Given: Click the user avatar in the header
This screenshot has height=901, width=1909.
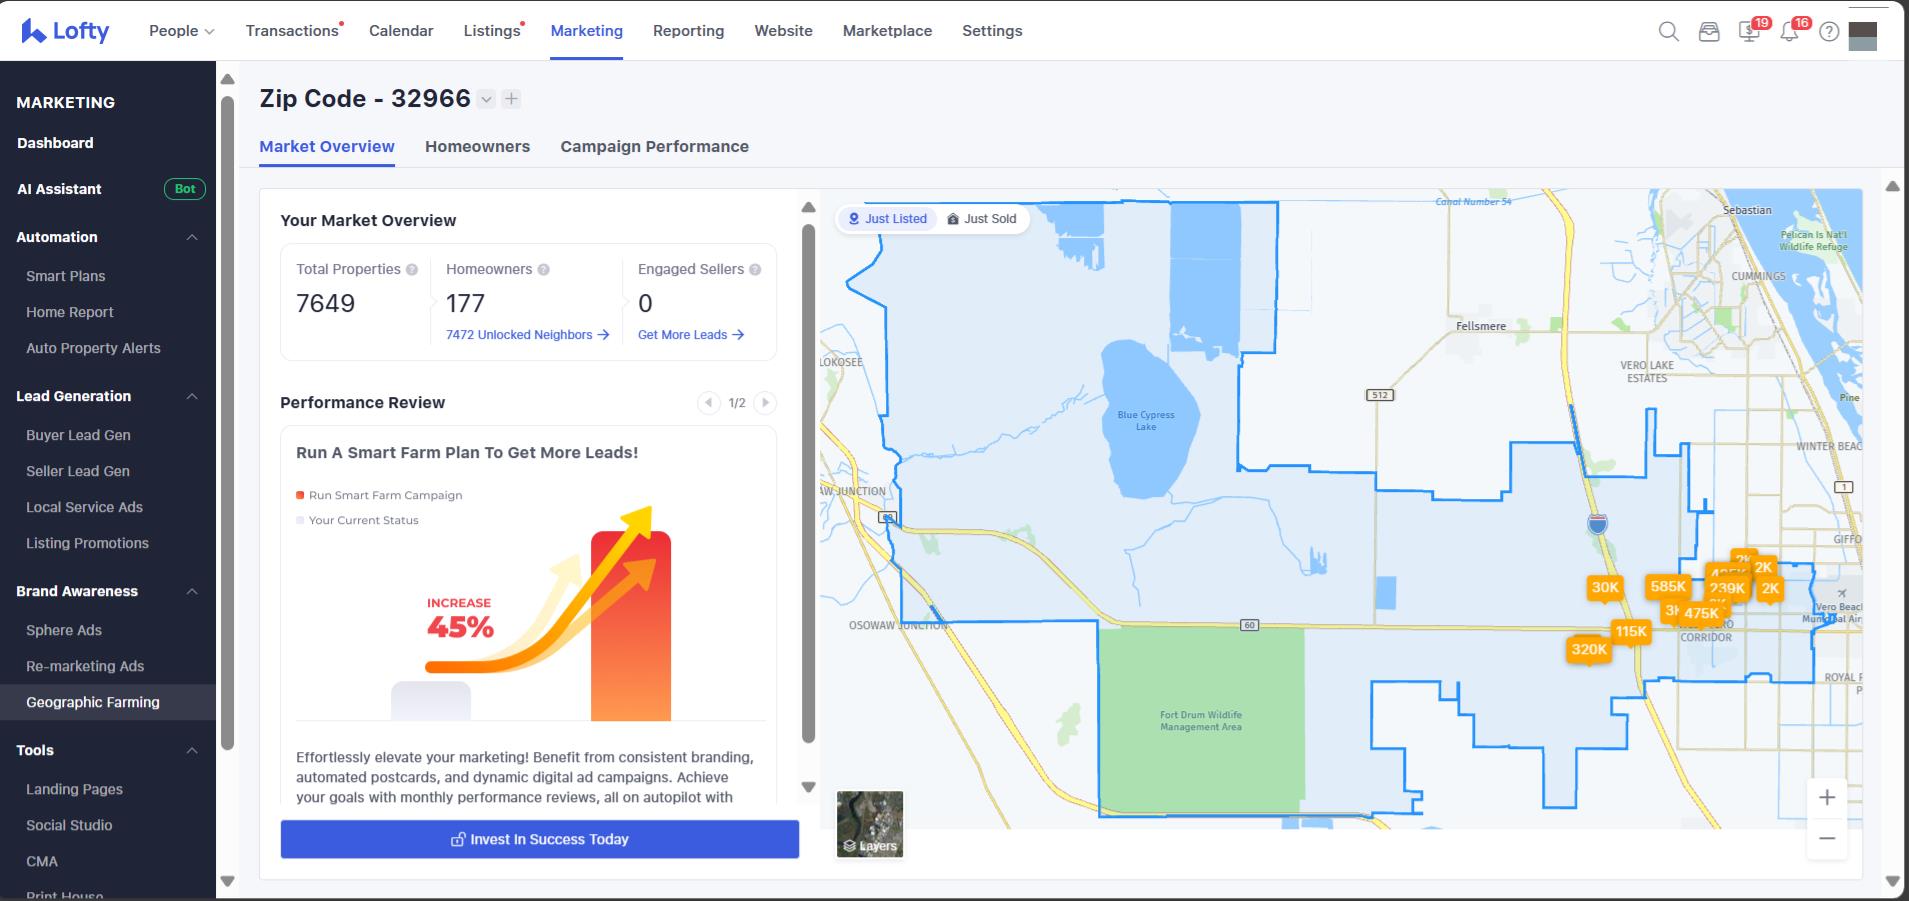Looking at the screenshot, I should point(1862,35).
